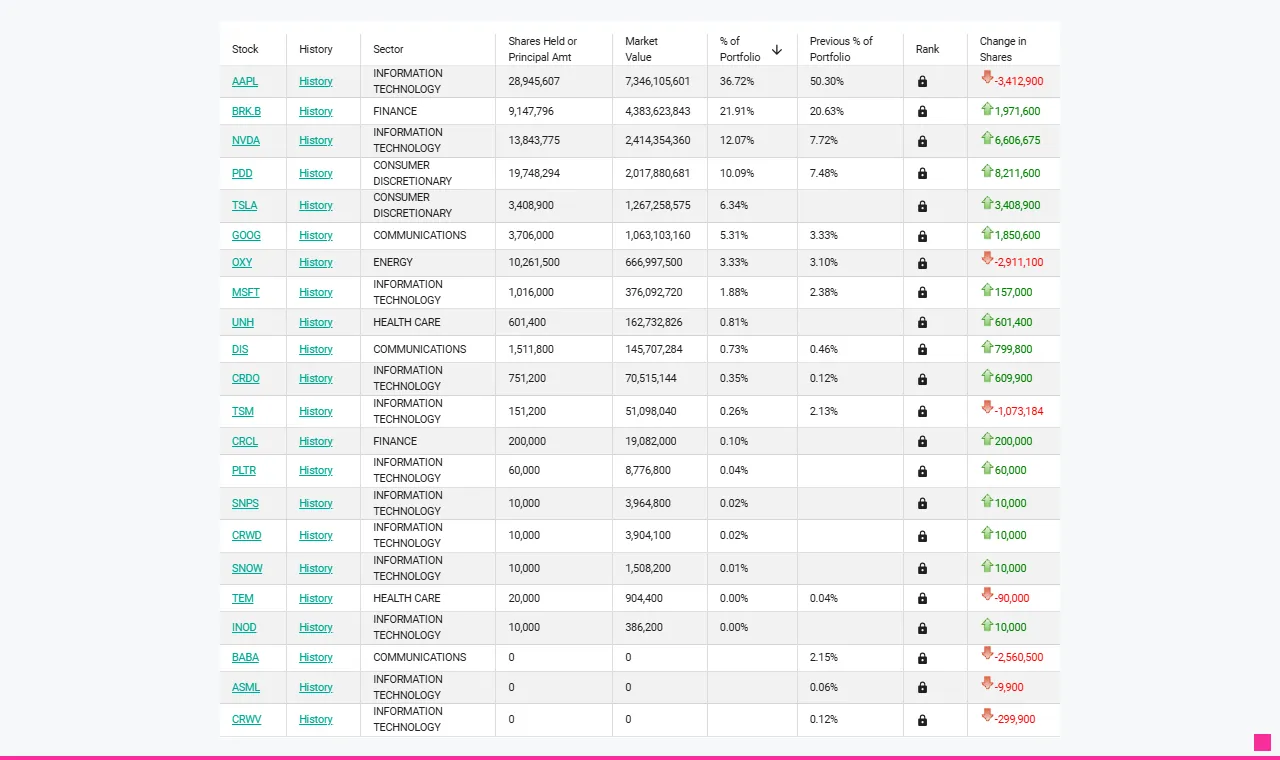
Task: Open the SNPS stock link
Action: [x=246, y=504]
